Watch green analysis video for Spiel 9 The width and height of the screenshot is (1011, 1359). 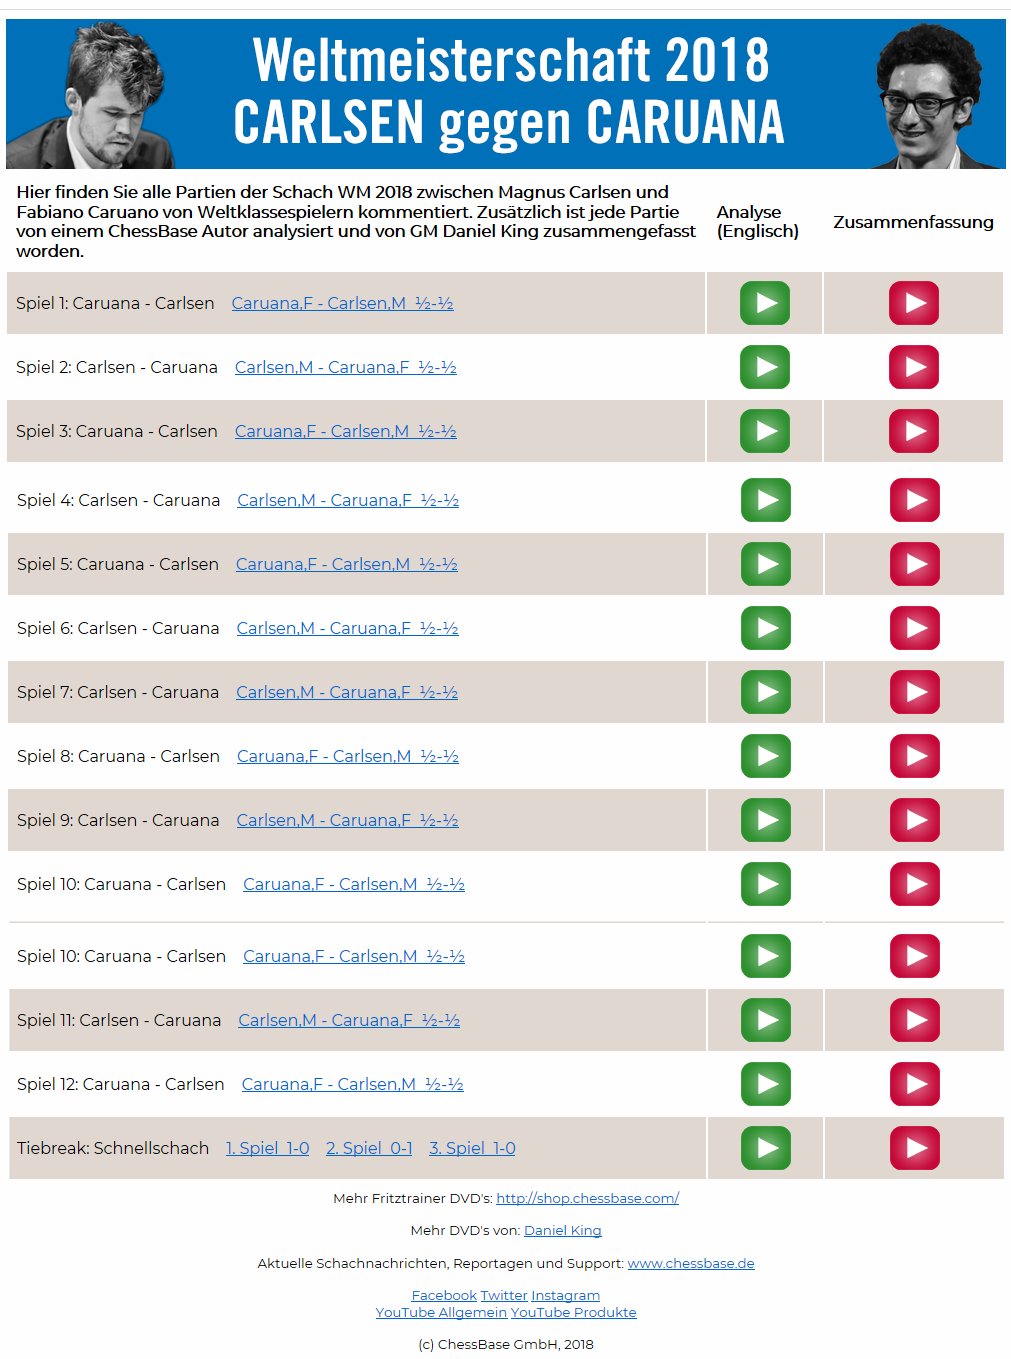pos(766,820)
